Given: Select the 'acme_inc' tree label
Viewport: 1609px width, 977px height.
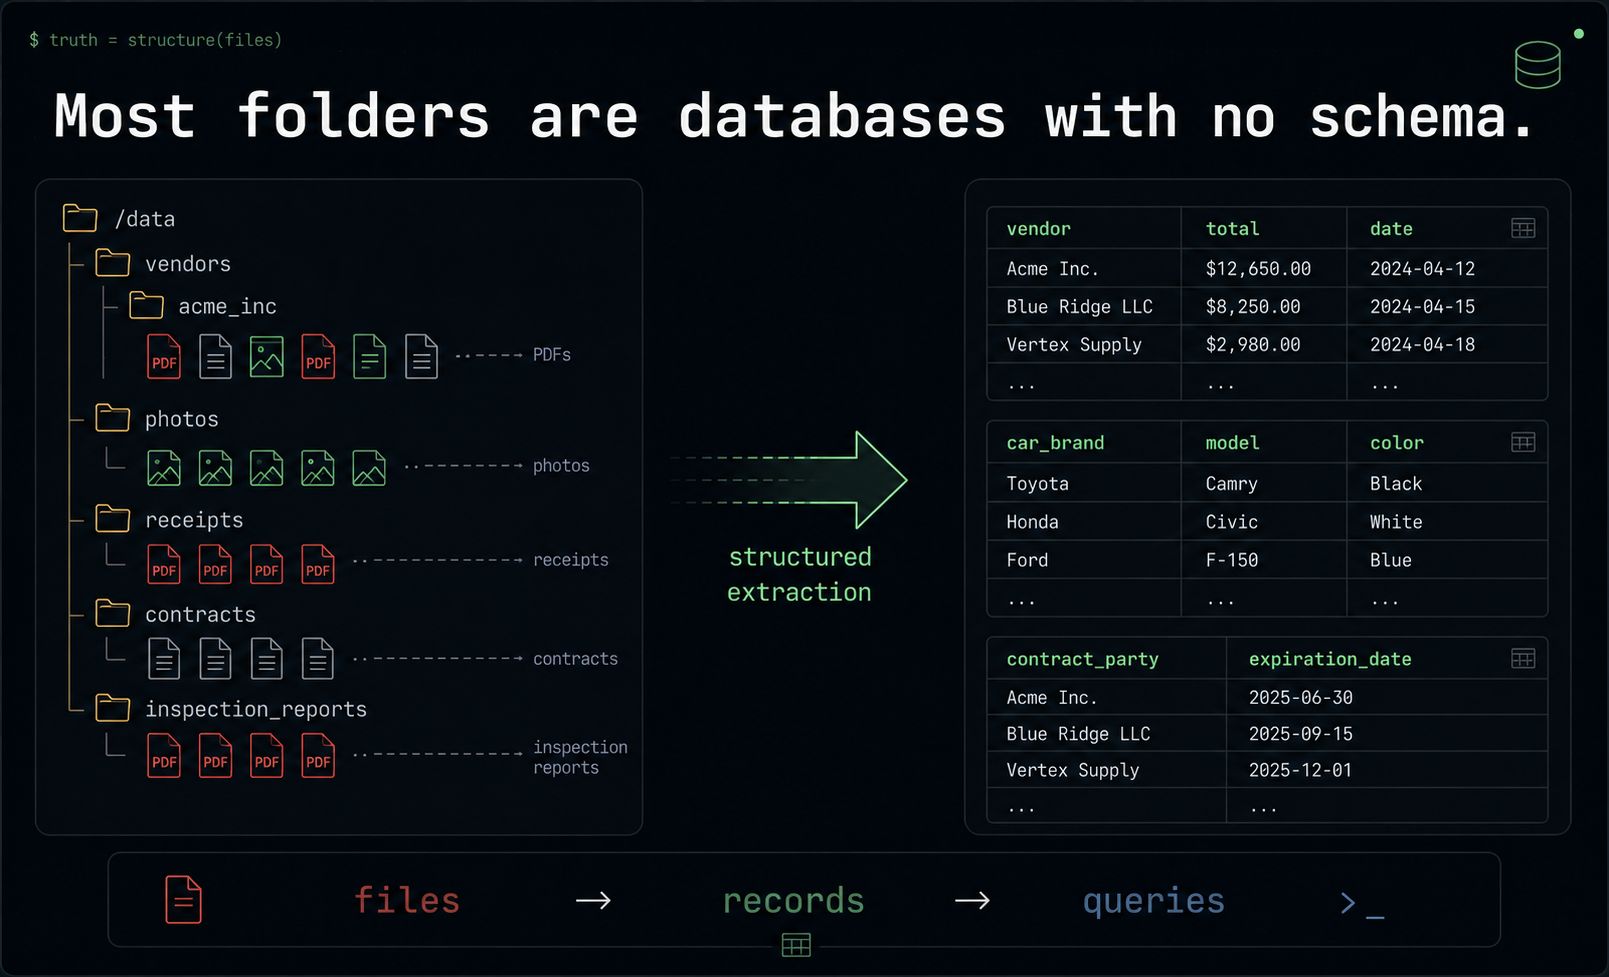Looking at the screenshot, I should (228, 307).
